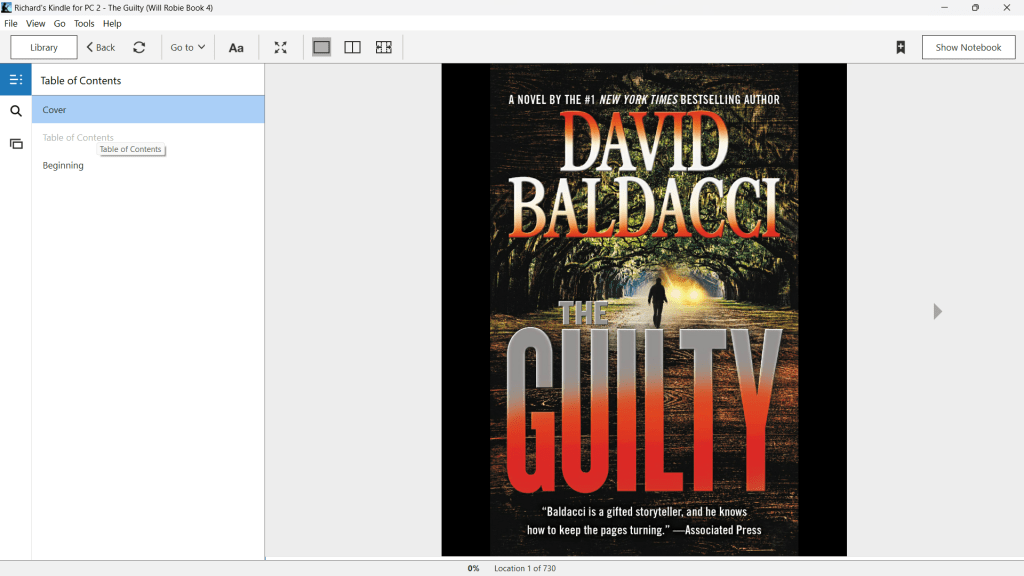
Task: Select Beginning in Table of Contents
Action: click(63, 166)
